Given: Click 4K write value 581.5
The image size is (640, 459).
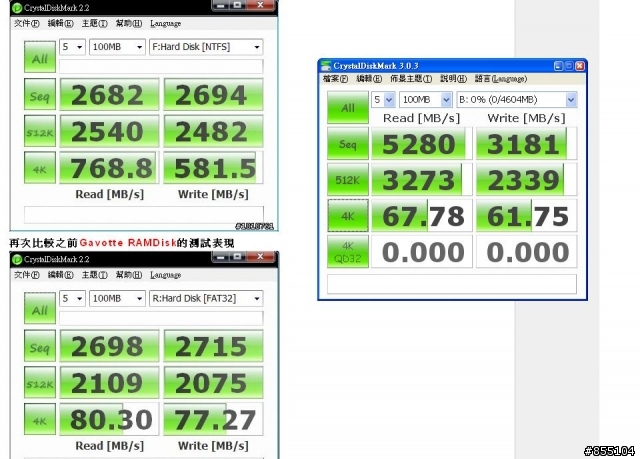Looking at the screenshot, I should [213, 168].
